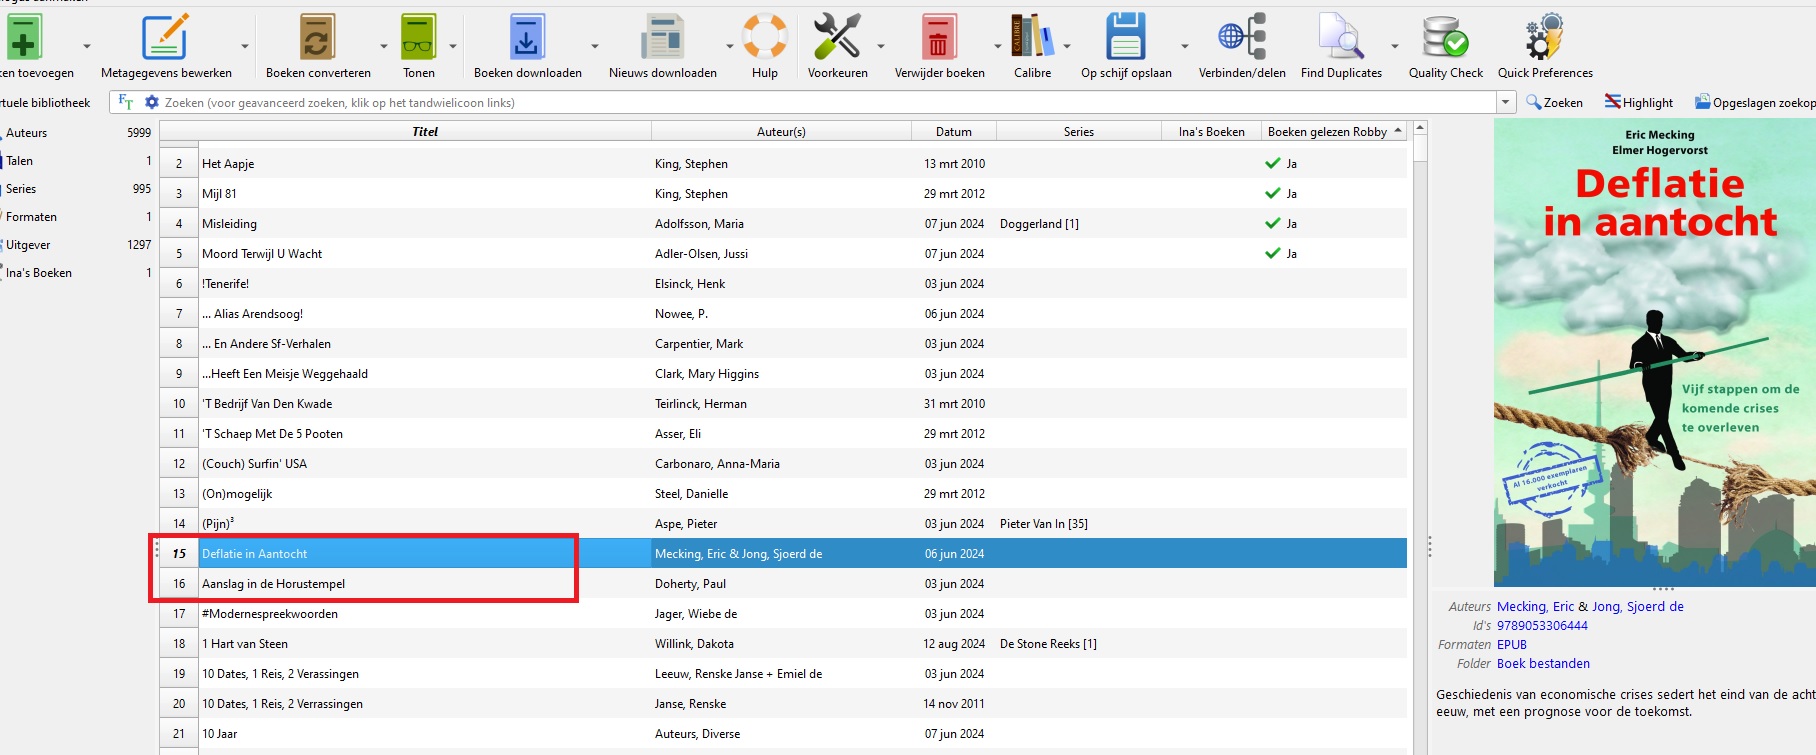Click the Deflatie in aantocht cover

1654,352
